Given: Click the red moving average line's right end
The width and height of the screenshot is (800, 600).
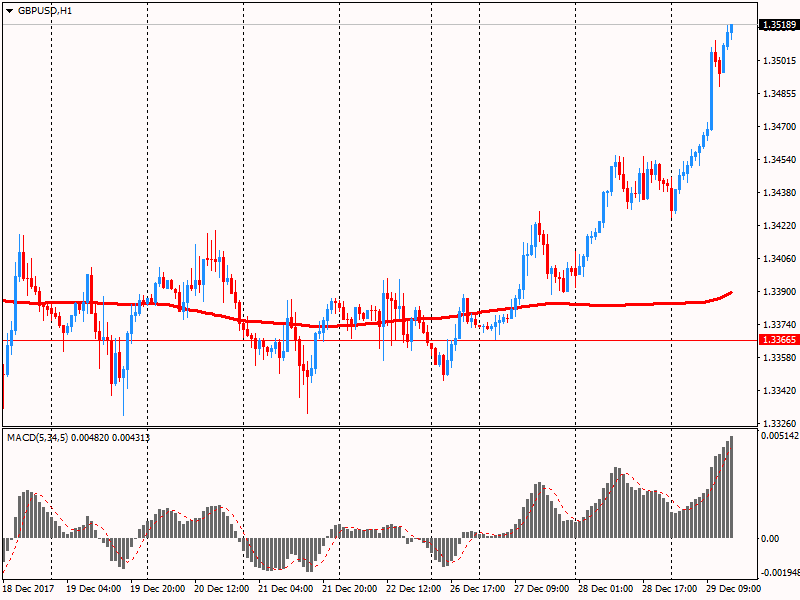Looking at the screenshot, I should [x=731, y=293].
